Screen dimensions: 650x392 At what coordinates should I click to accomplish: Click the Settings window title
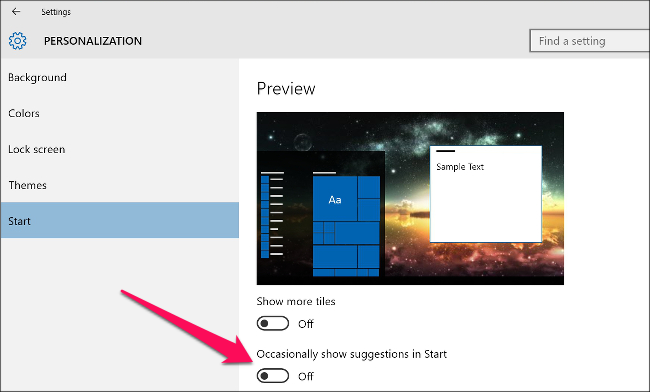click(x=56, y=12)
